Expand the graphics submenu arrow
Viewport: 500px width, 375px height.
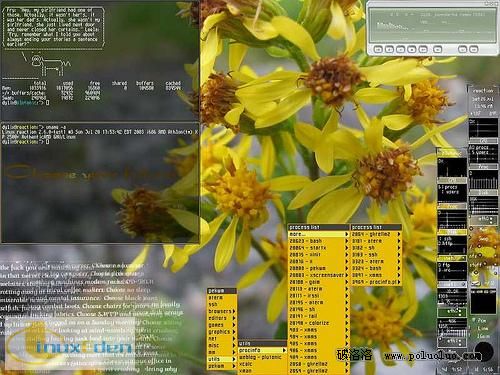tap(234, 332)
